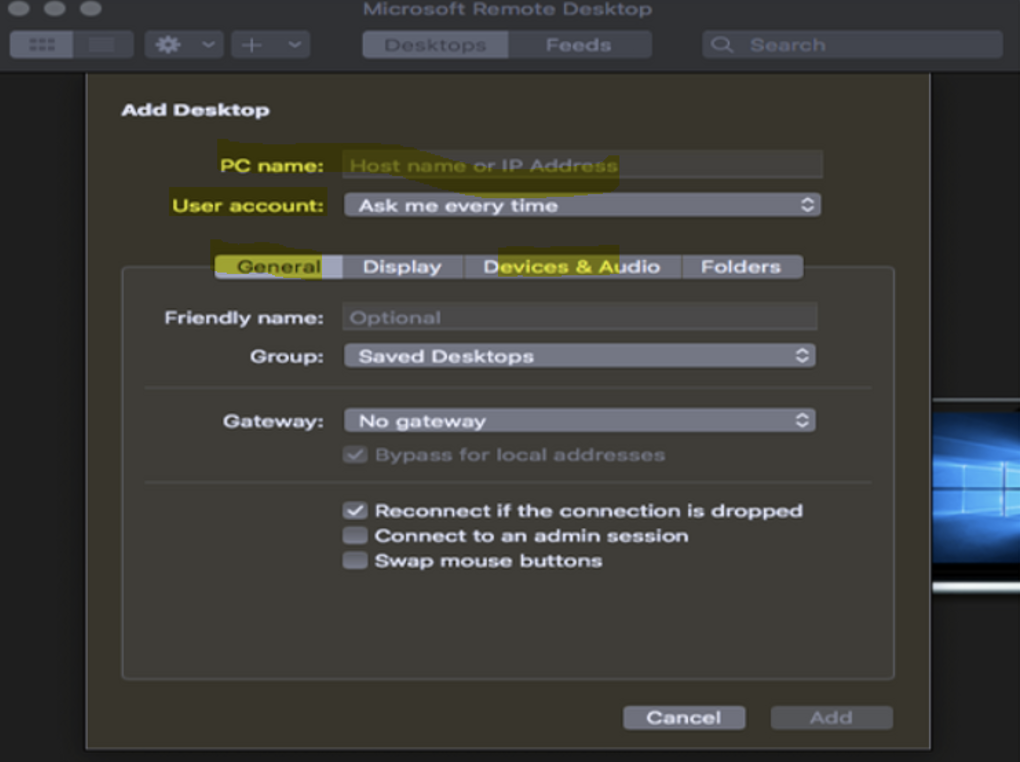Image resolution: width=1020 pixels, height=762 pixels.
Task: Click the "Friendly name:" label
Action: pyautogui.click(x=244, y=318)
